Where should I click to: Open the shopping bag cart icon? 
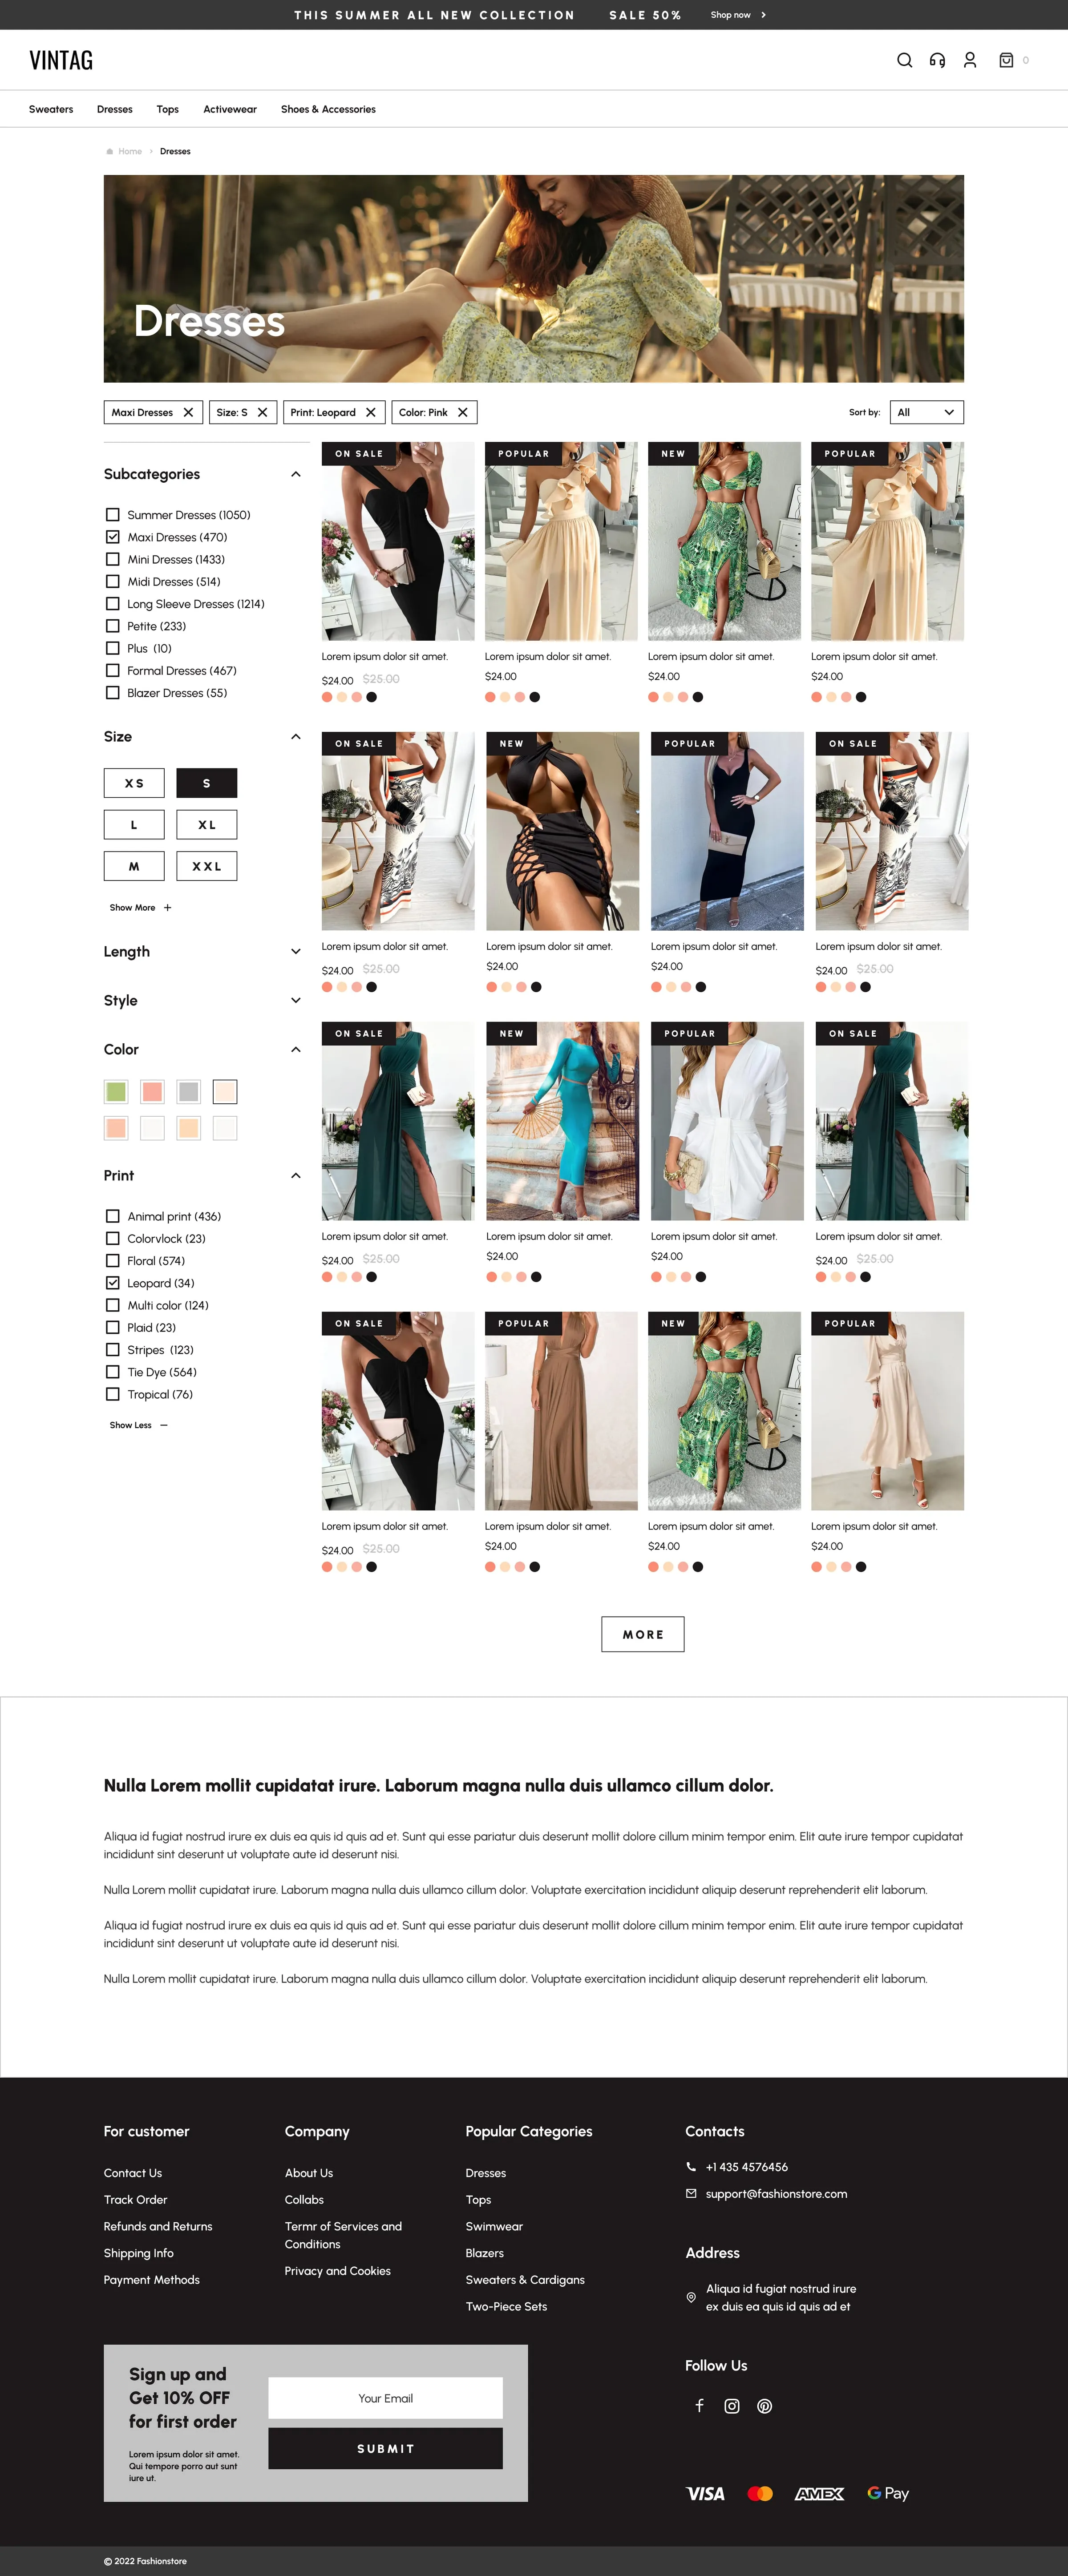coord(1006,60)
